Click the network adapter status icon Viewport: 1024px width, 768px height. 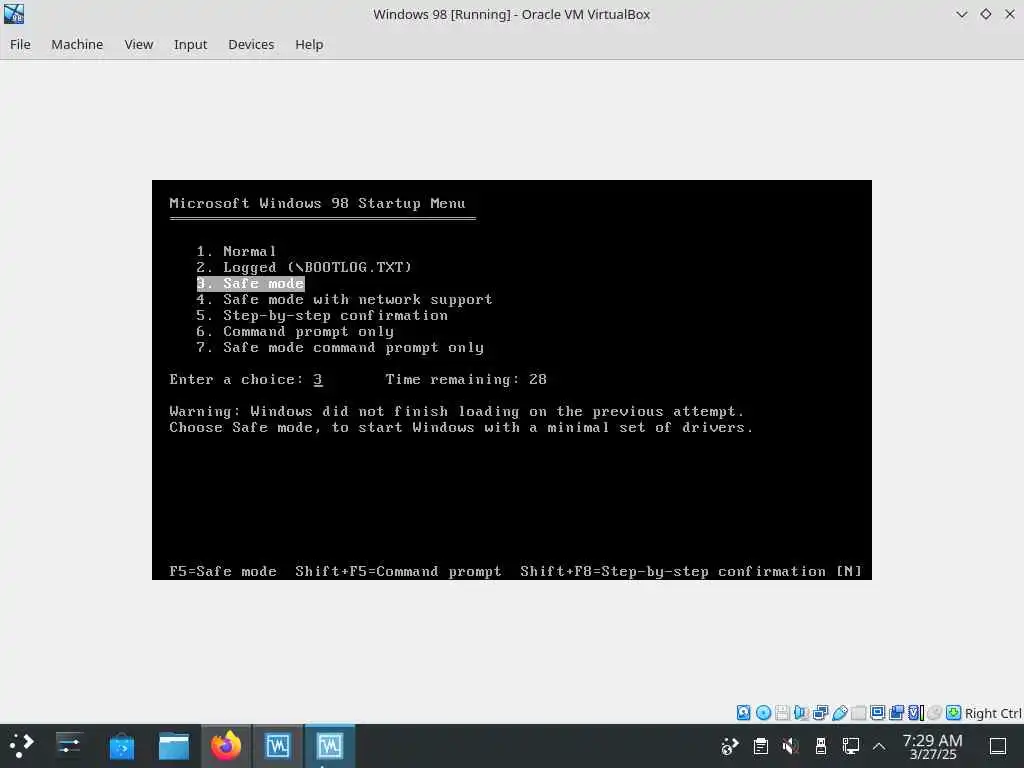820,712
